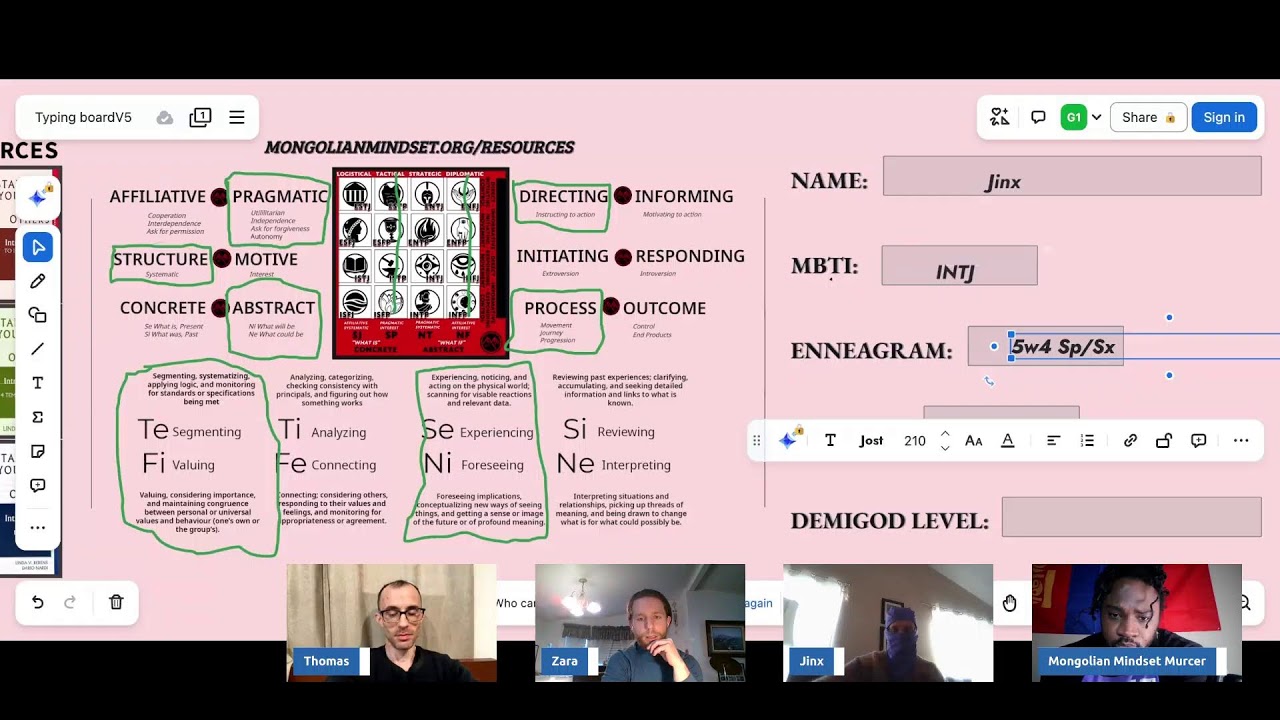Click the Ni Foreseeing text
Image resolution: width=1280 pixels, height=720 pixels.
473,464
